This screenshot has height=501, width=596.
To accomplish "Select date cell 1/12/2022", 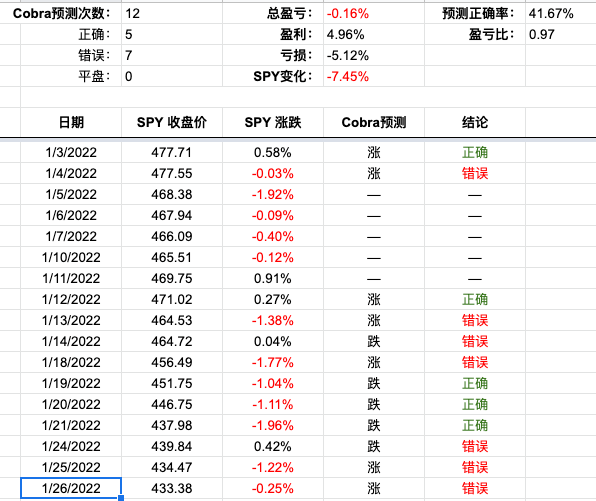I will [71, 299].
